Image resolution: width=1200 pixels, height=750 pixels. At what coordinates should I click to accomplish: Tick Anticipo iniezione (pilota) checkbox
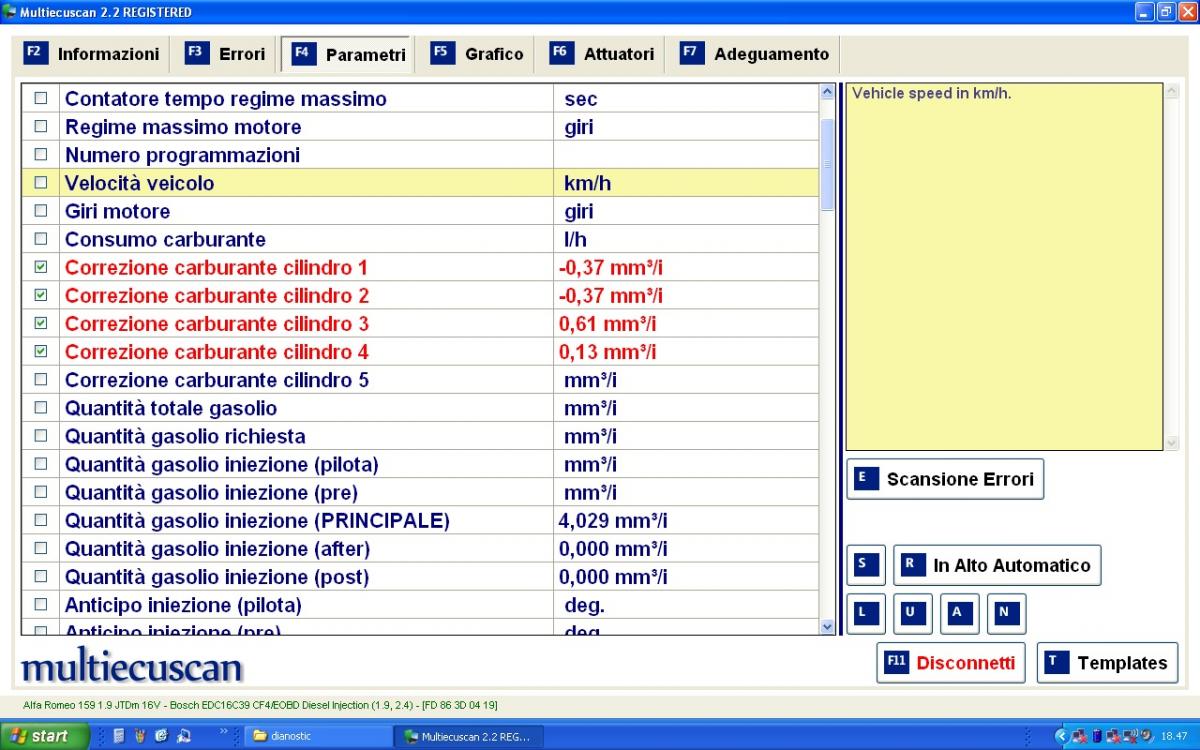41,604
